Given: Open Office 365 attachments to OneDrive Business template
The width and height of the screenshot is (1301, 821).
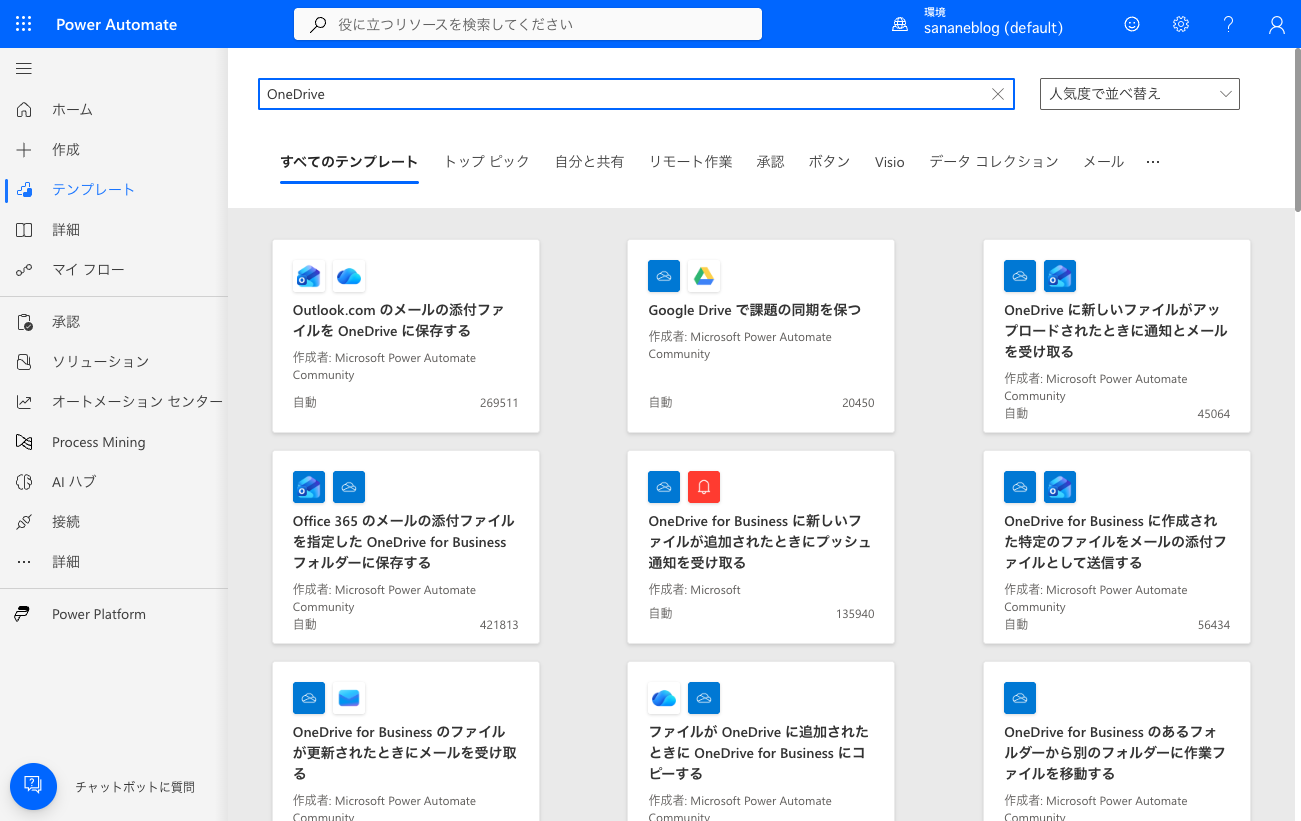Looking at the screenshot, I should tap(406, 547).
